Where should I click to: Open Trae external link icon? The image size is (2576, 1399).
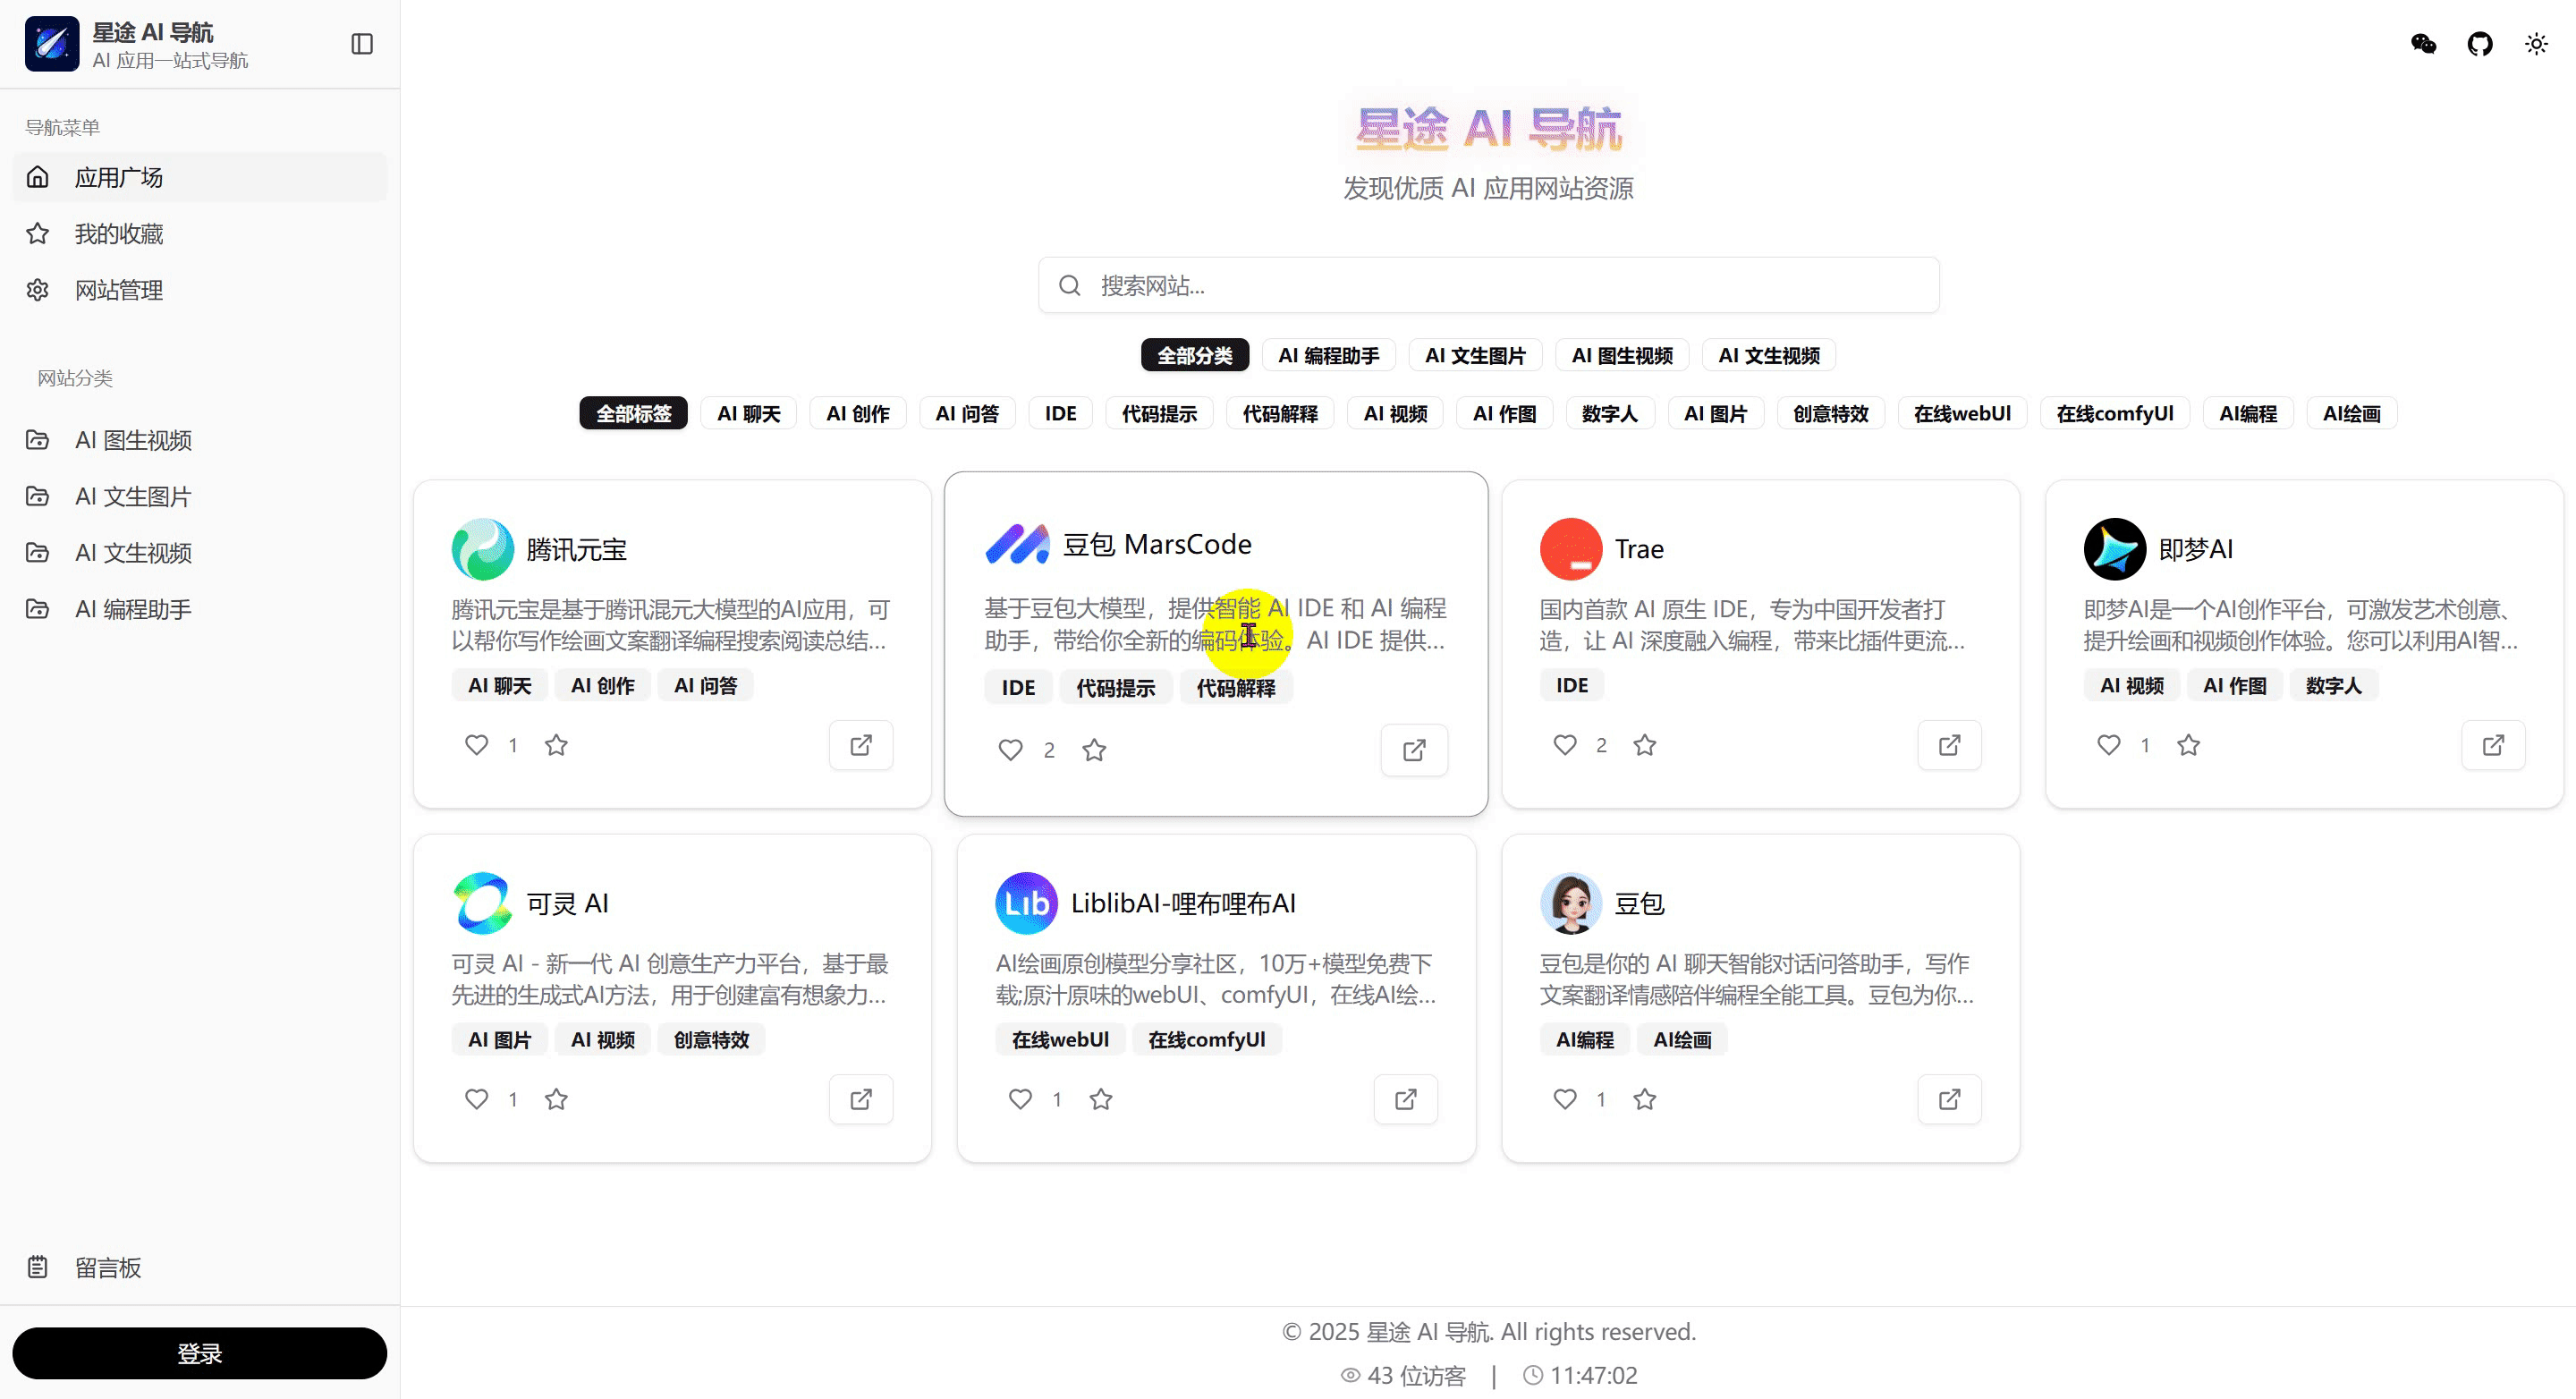click(x=1950, y=745)
